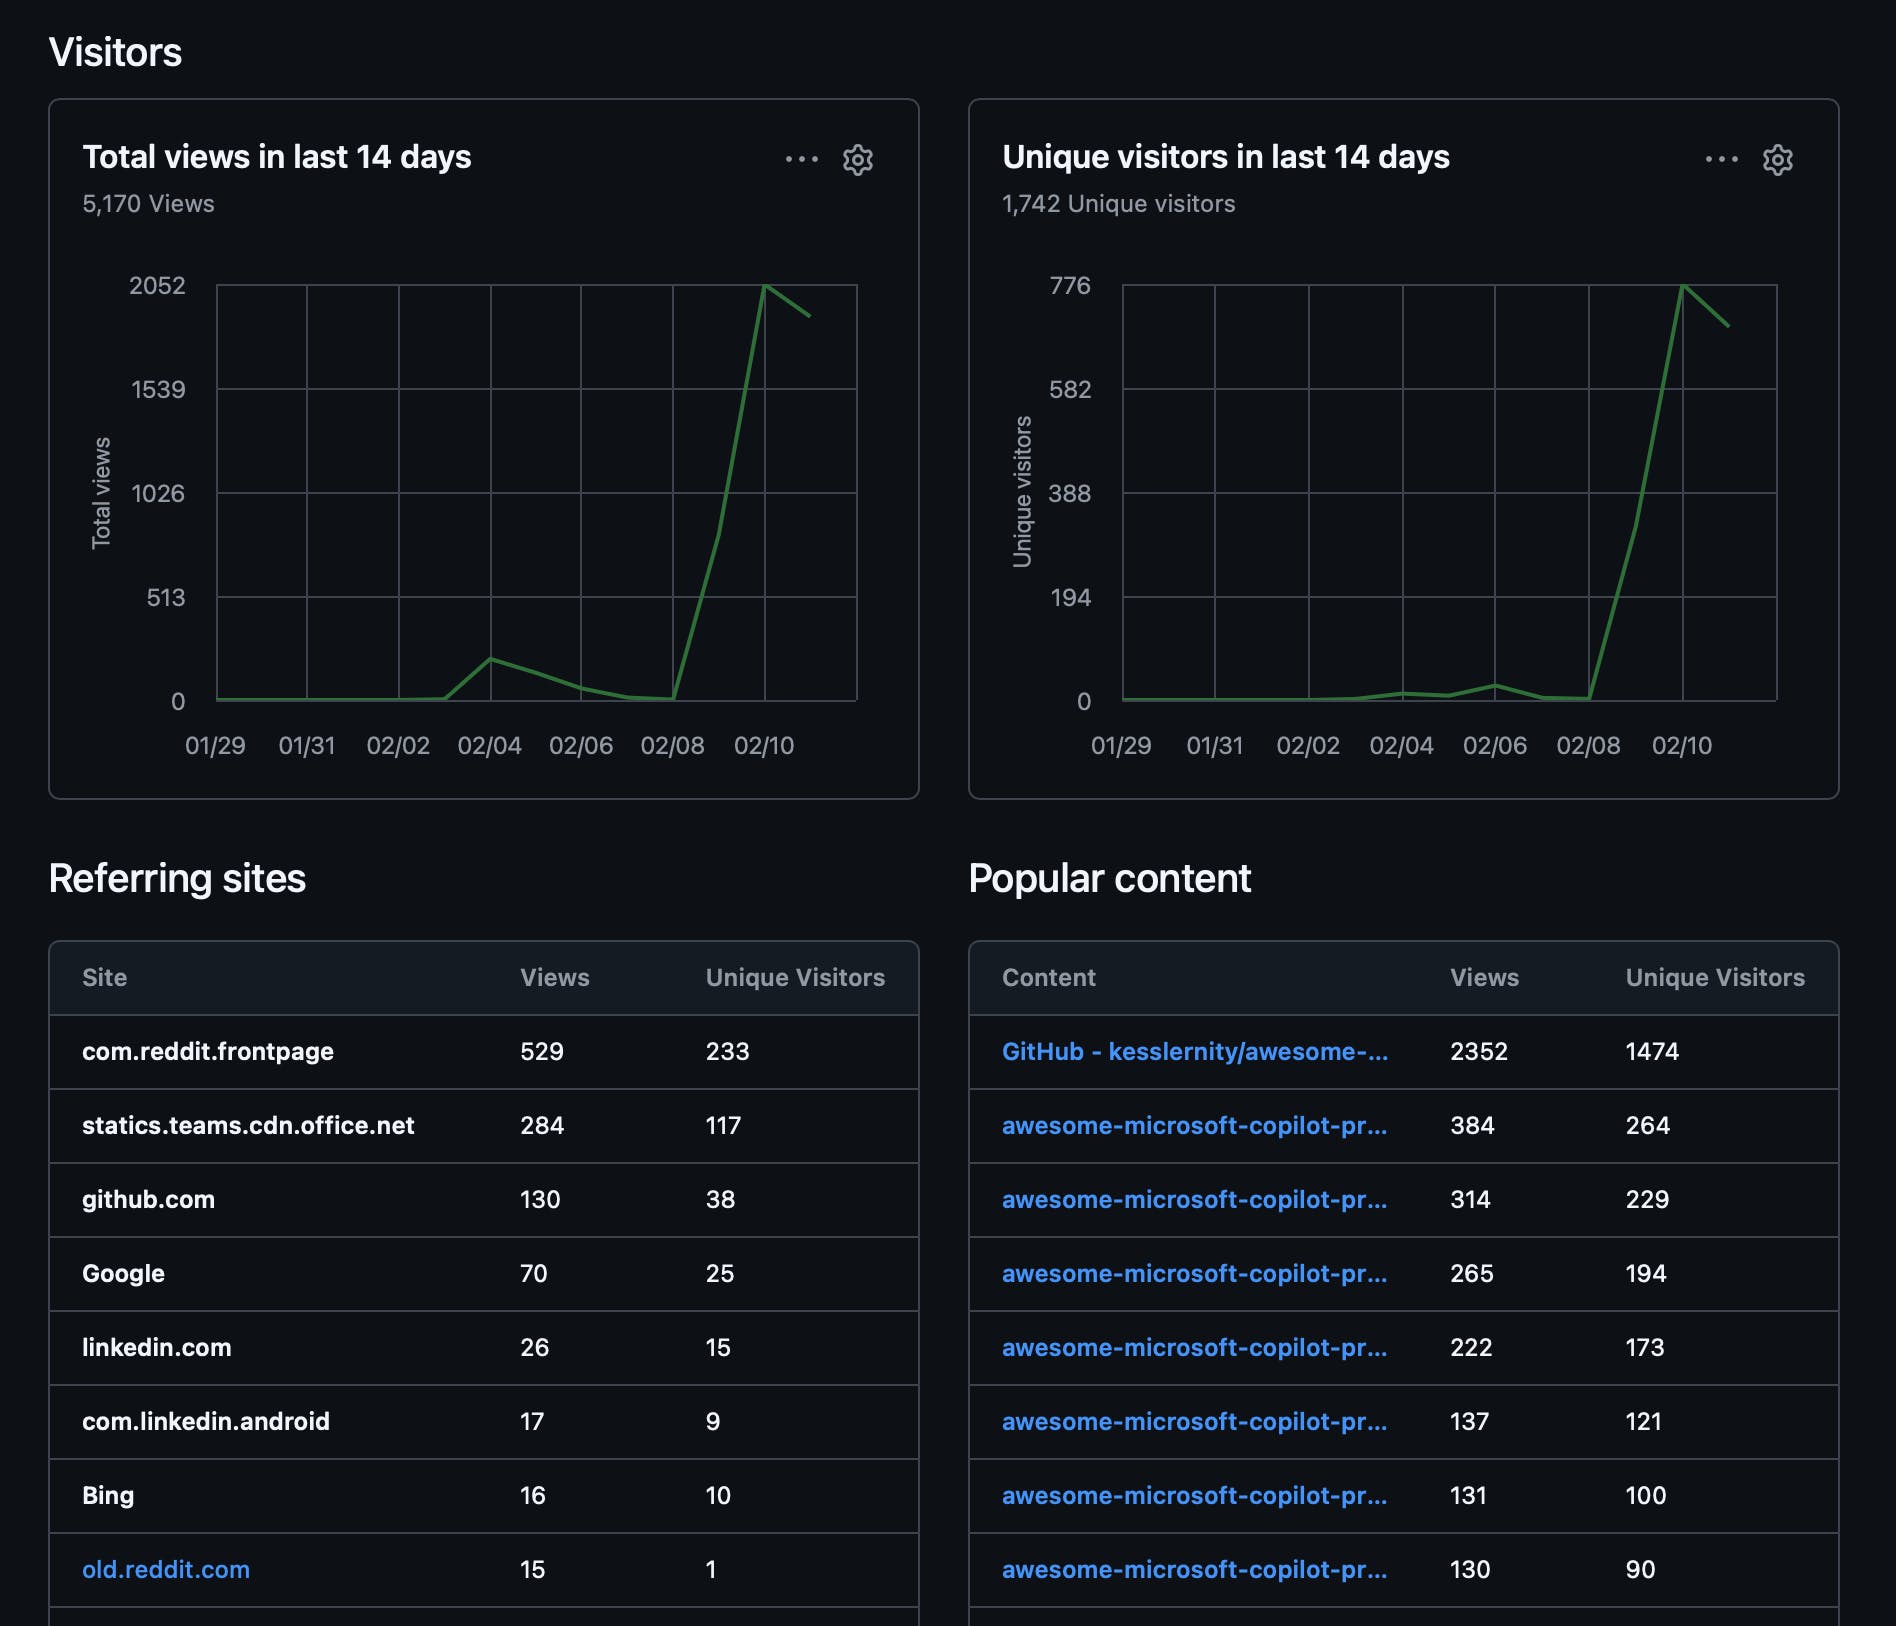The width and height of the screenshot is (1896, 1626).
Task: Click the 02/10 date label on Total views chart
Action: click(764, 745)
